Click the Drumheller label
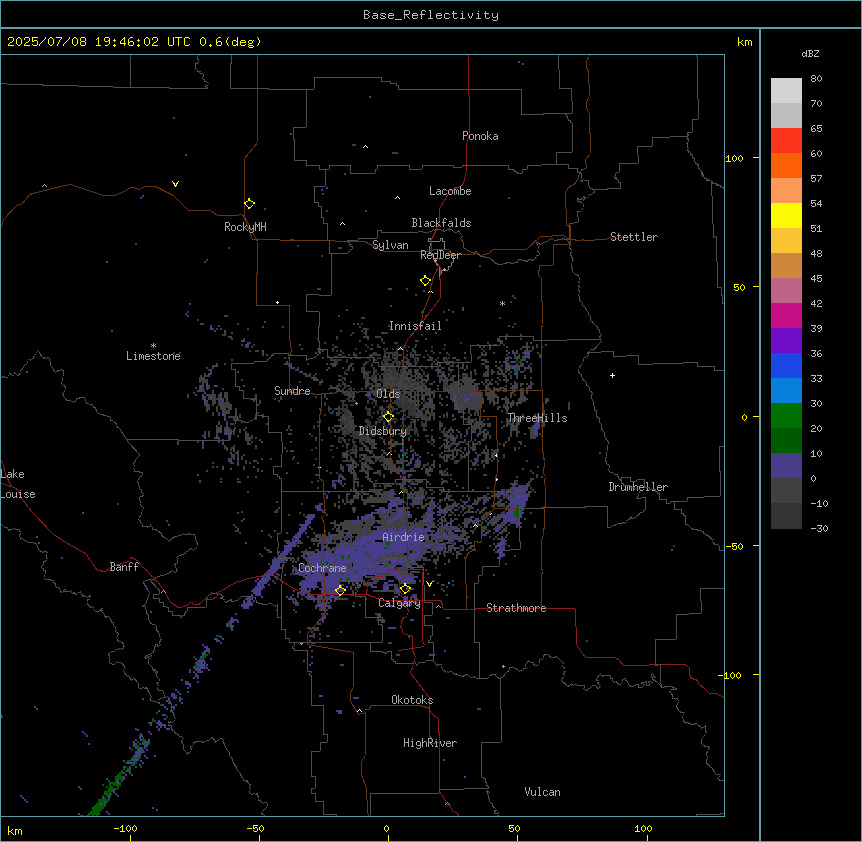Viewport: 862px width, 842px height. [x=638, y=487]
